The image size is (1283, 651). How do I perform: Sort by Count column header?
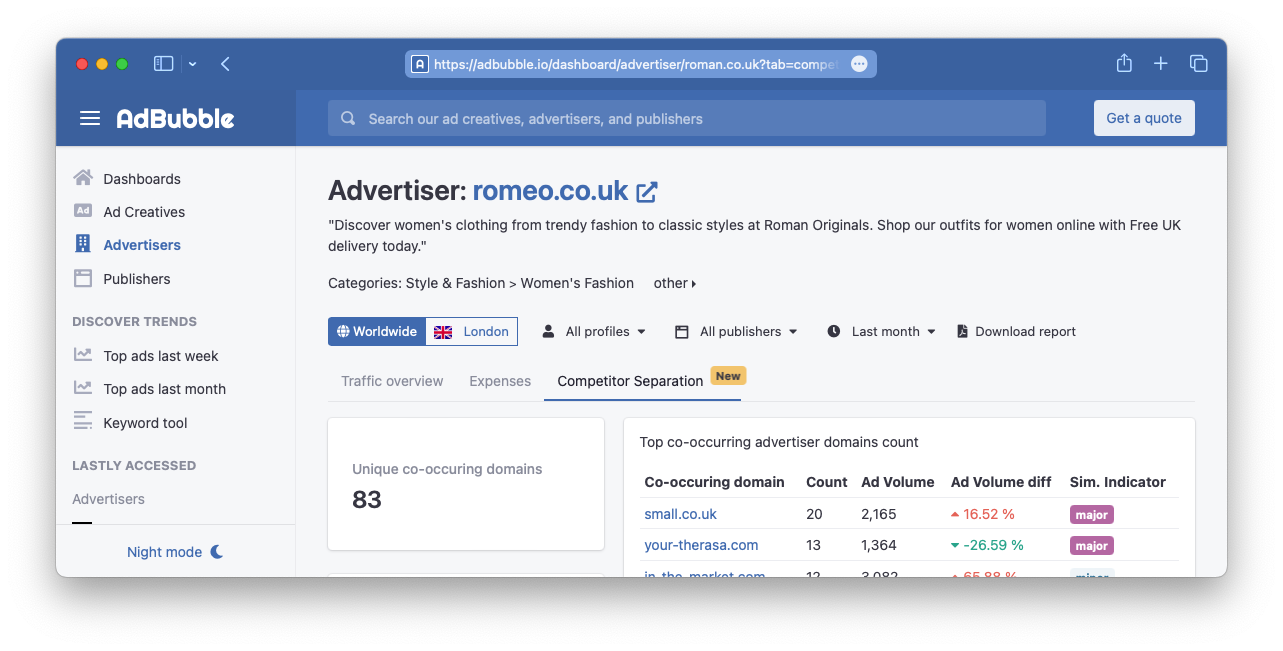[x=827, y=482]
